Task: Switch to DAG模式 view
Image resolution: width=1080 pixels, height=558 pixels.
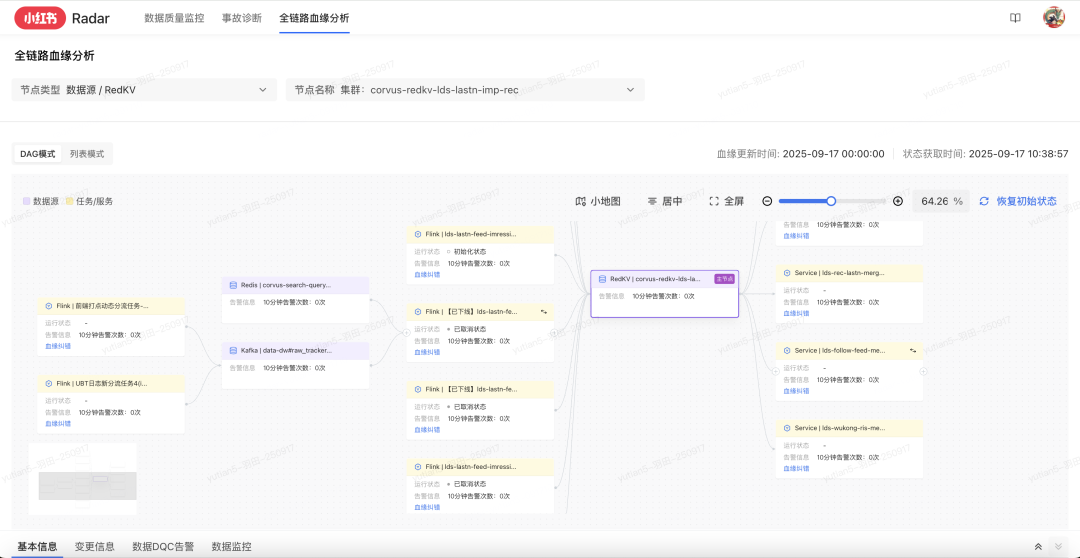Action: 37,154
